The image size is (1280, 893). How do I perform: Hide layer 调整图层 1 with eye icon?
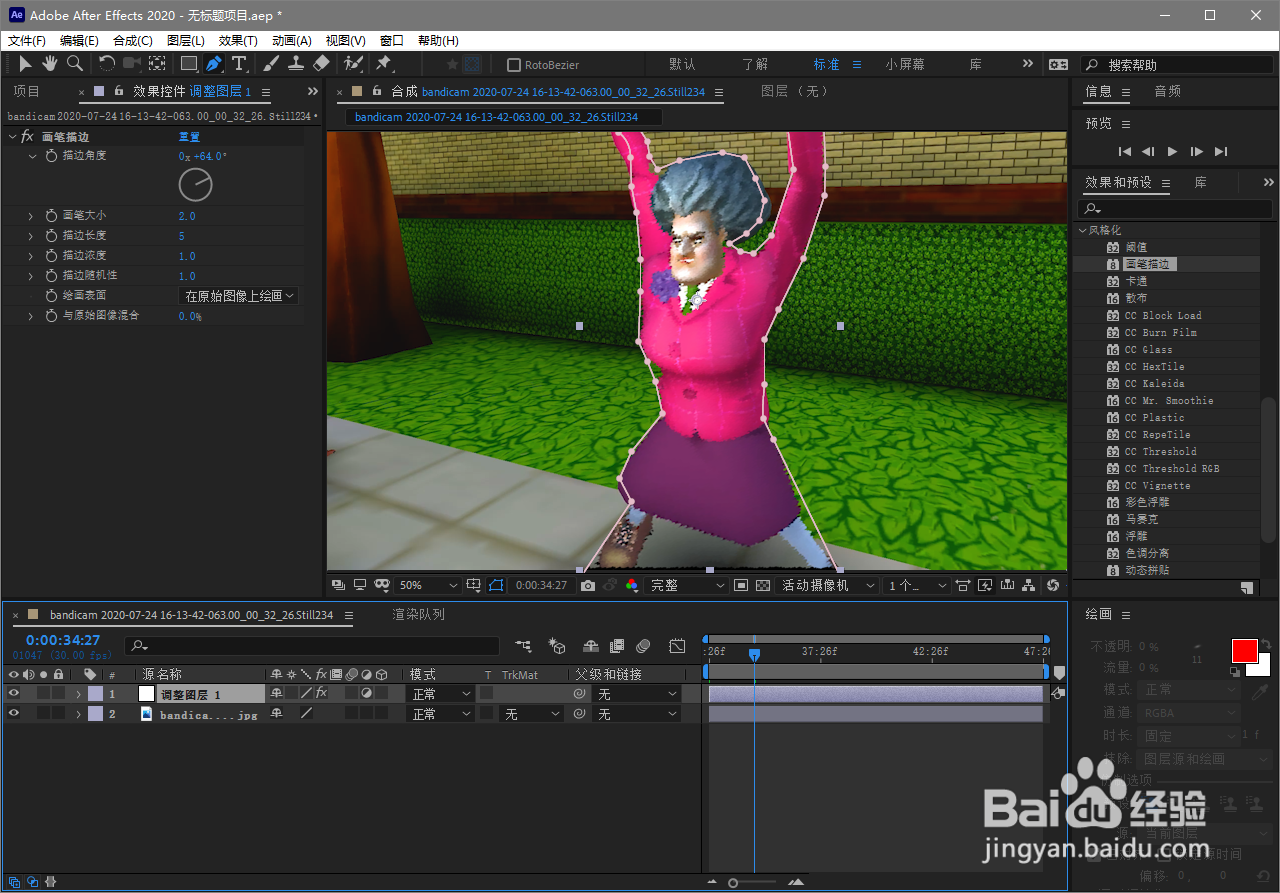point(14,693)
